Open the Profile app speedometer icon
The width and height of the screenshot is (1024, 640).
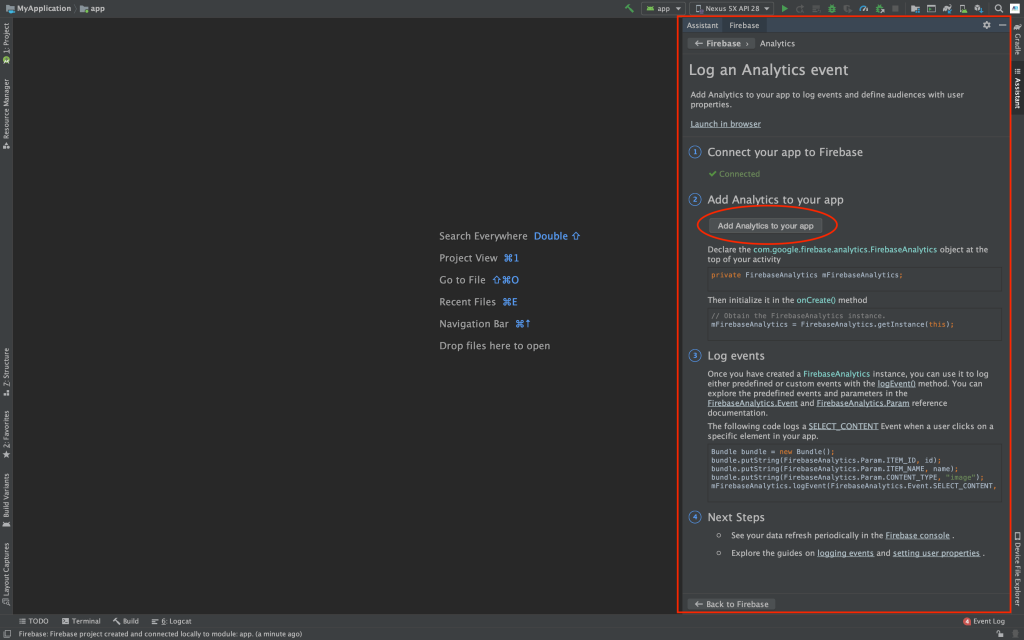coord(863,8)
